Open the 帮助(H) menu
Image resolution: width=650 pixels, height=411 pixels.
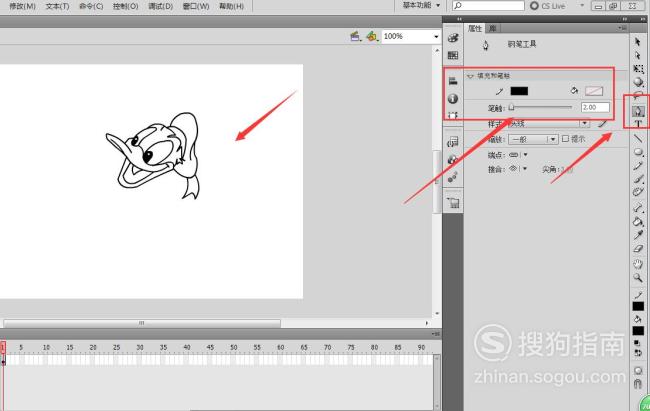click(231, 6)
